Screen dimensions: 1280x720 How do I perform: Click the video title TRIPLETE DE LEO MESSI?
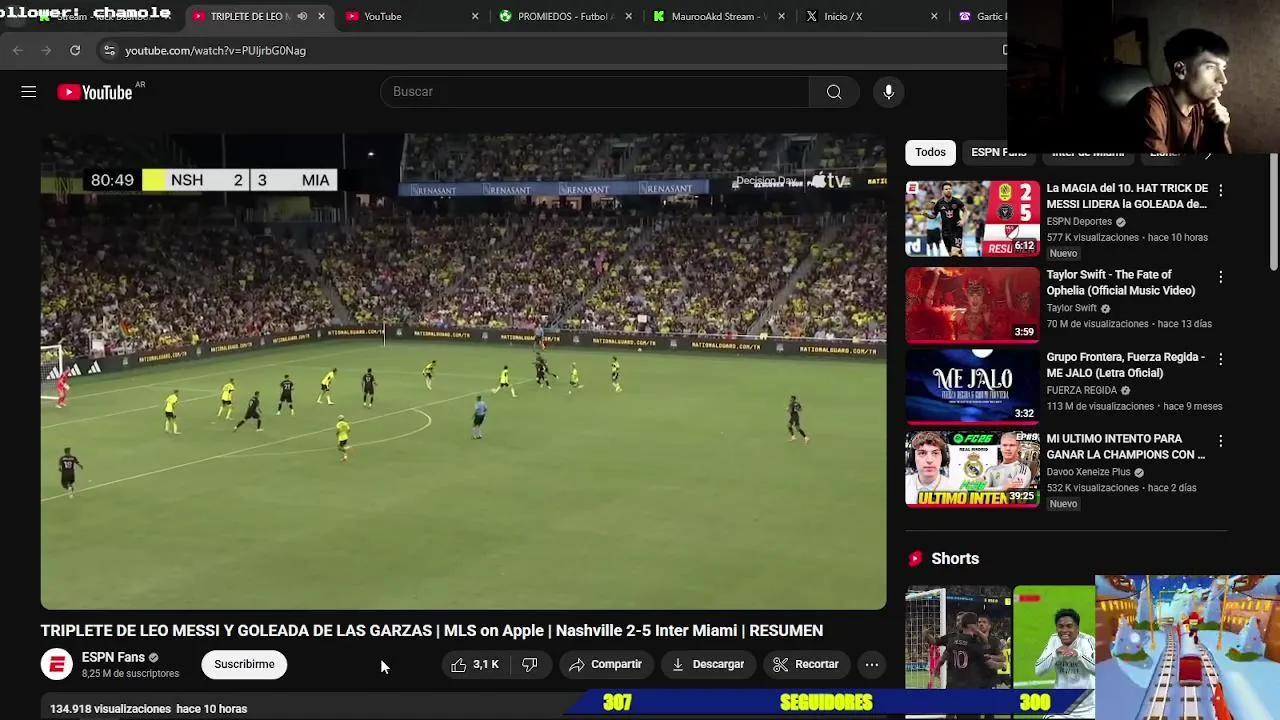click(432, 630)
